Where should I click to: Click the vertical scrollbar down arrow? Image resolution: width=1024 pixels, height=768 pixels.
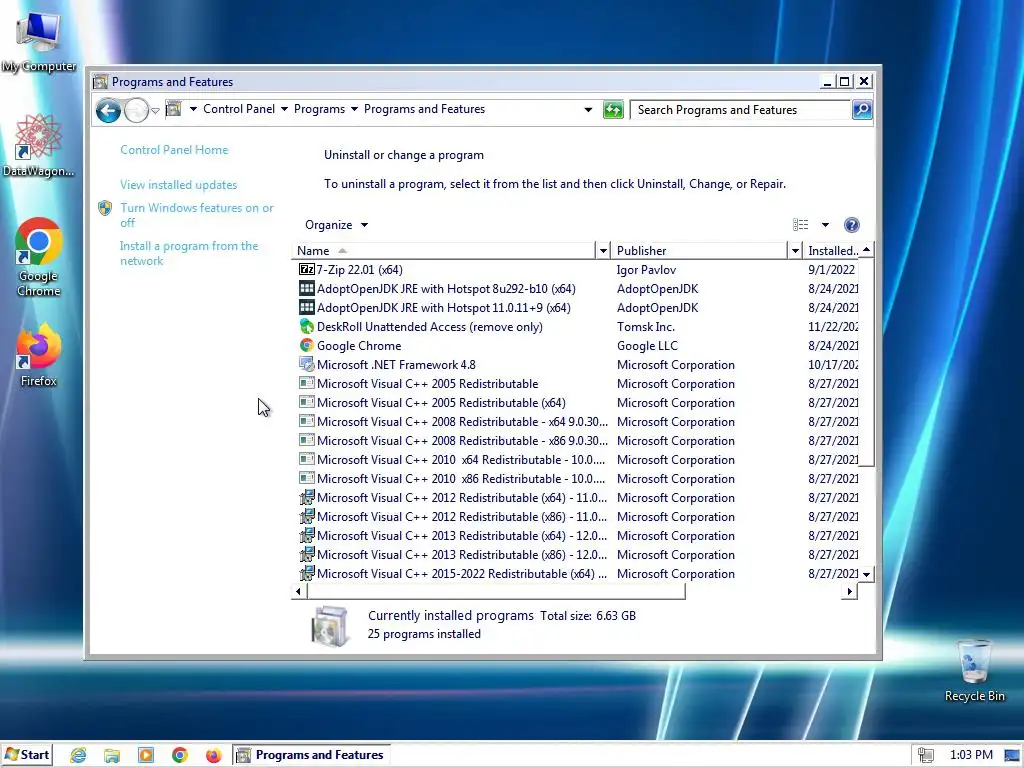point(867,574)
